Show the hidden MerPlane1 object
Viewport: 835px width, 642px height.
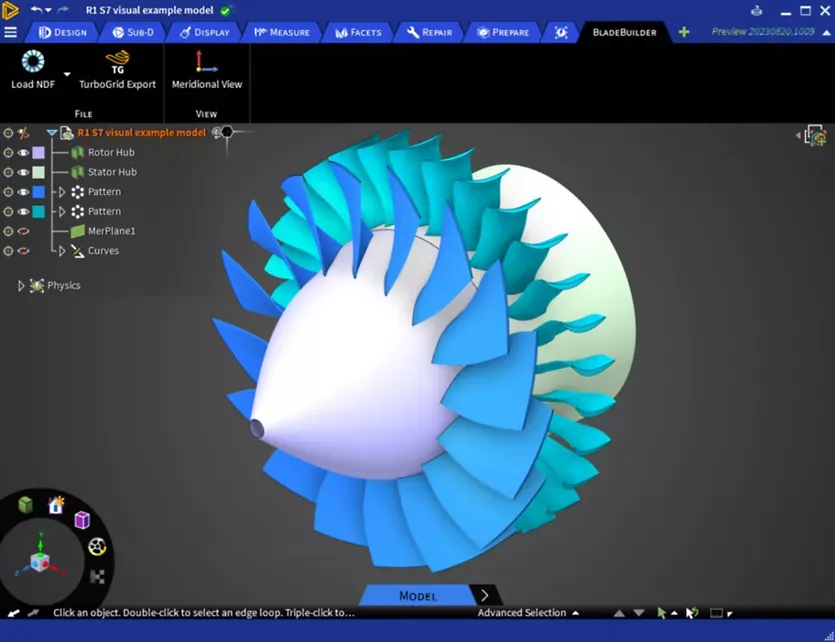(23, 231)
